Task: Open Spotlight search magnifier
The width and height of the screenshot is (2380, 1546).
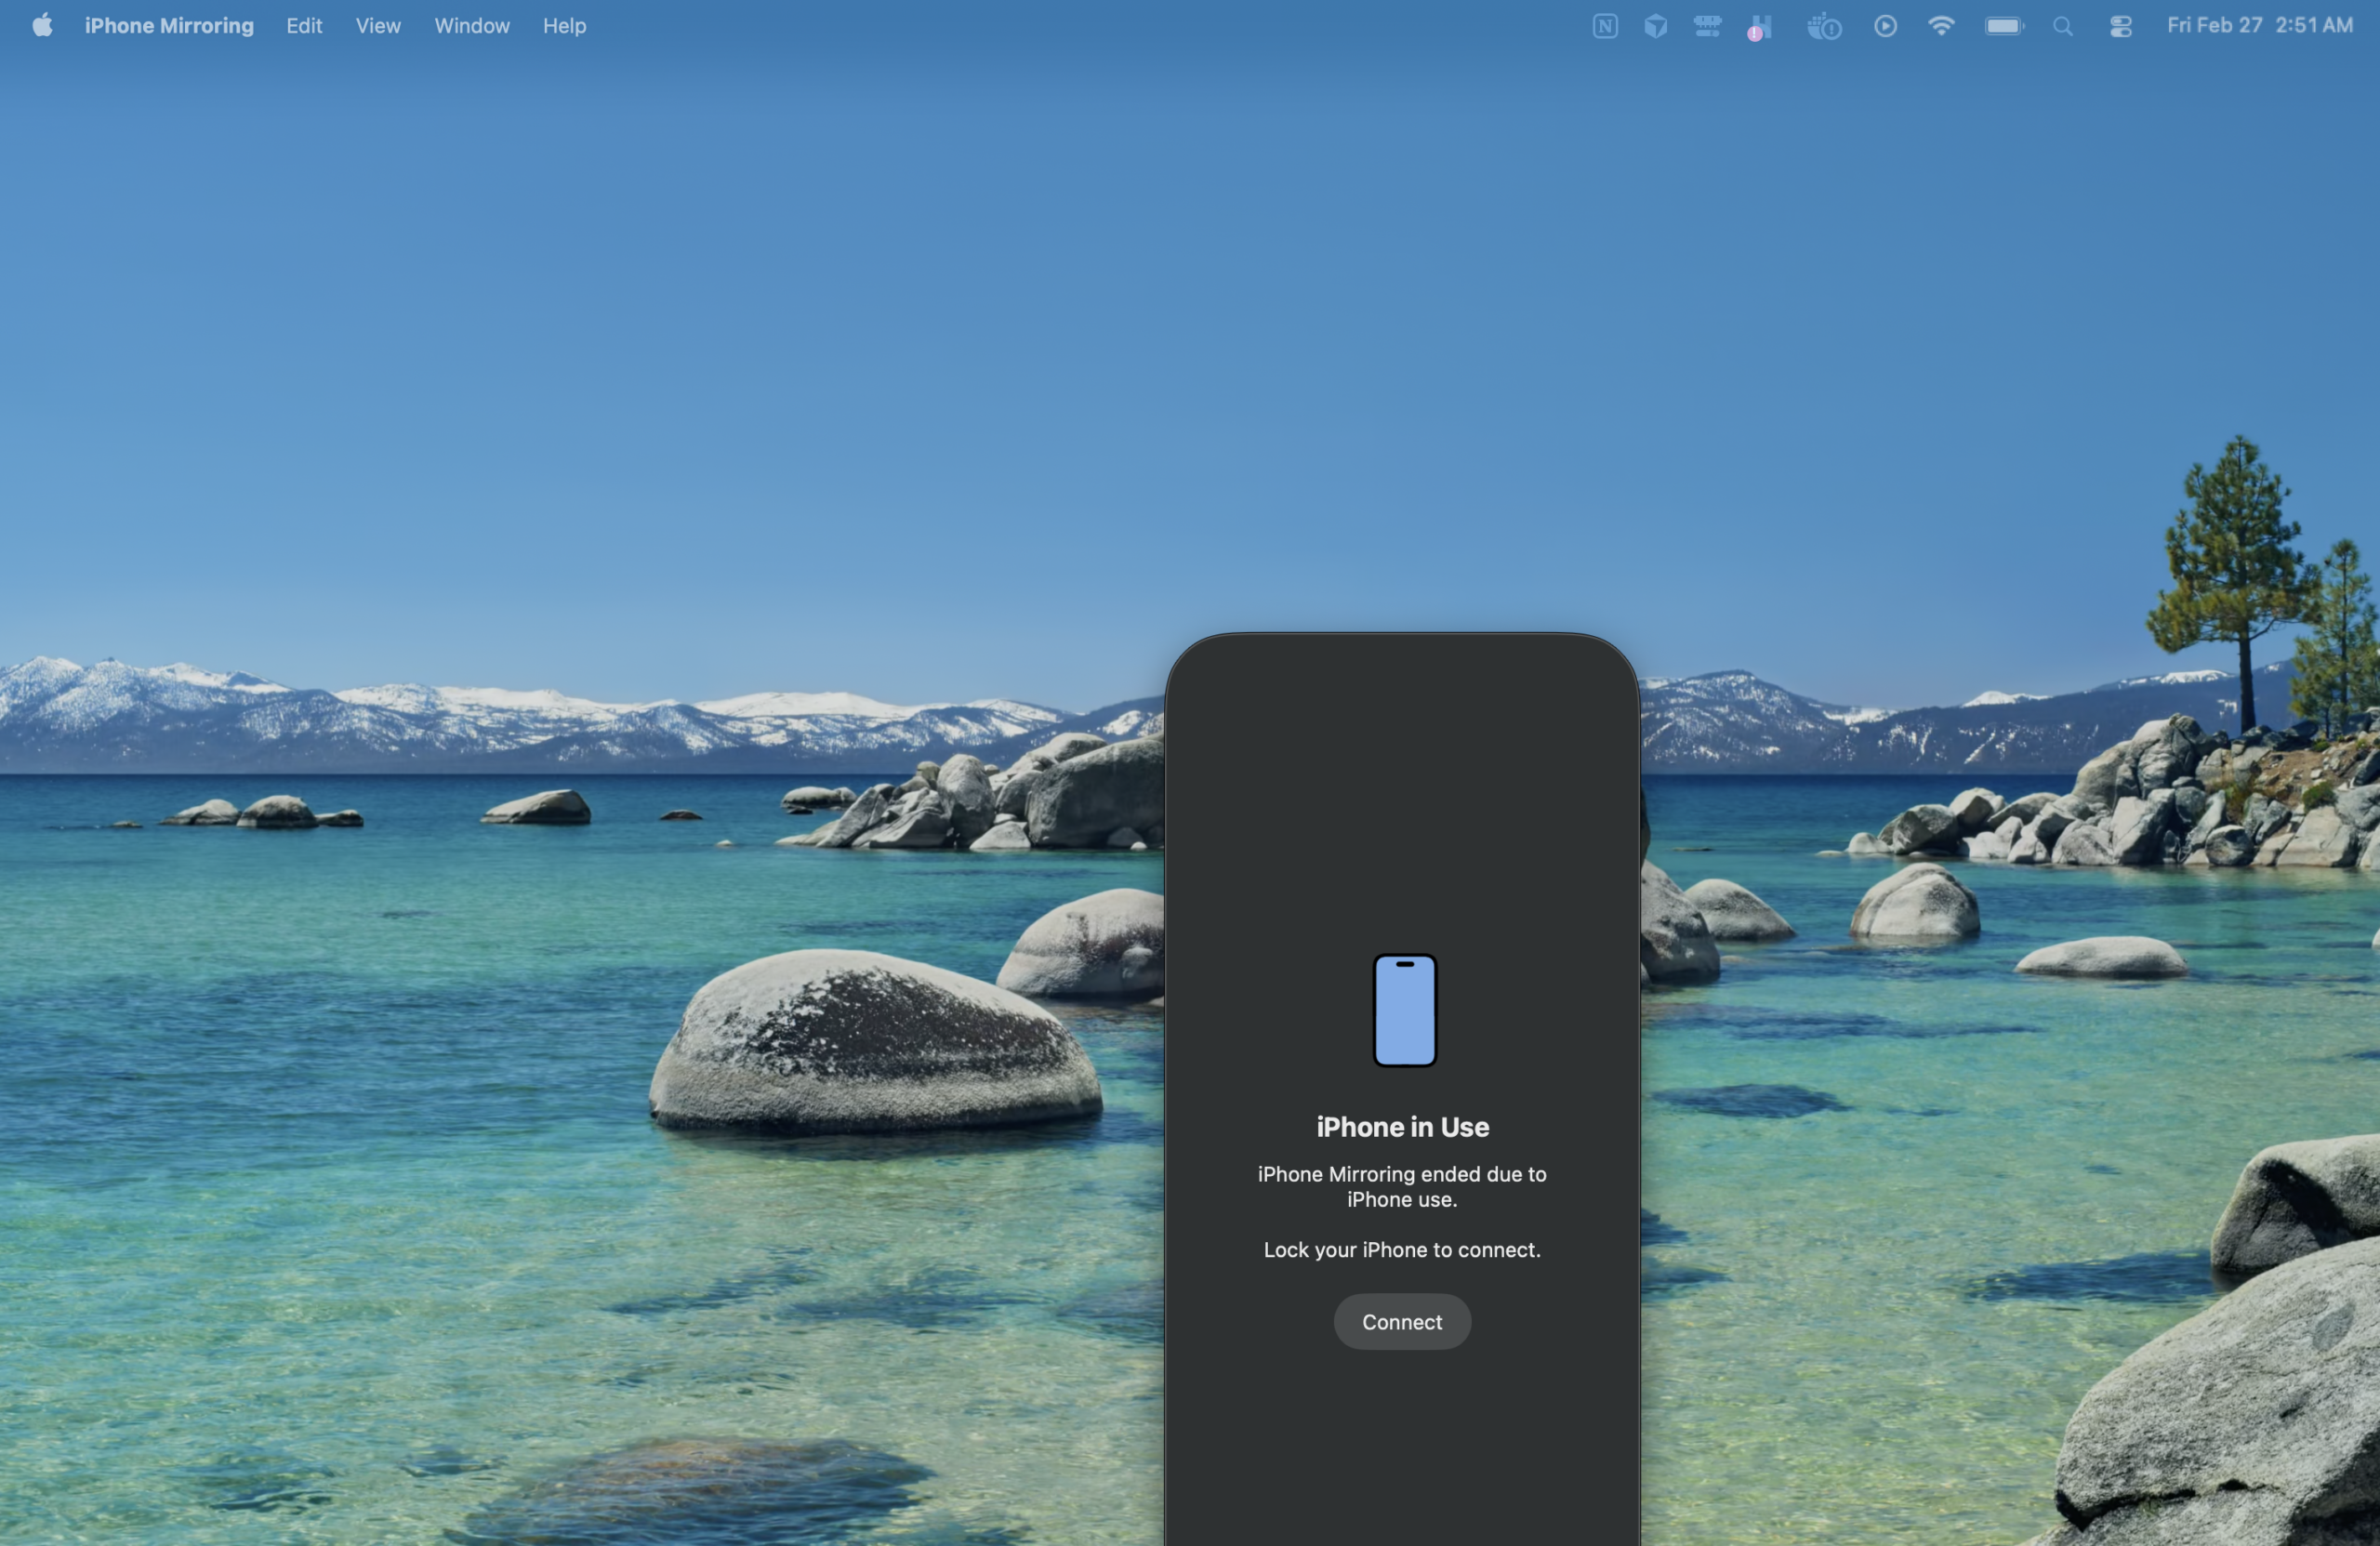Action: click(x=2062, y=26)
